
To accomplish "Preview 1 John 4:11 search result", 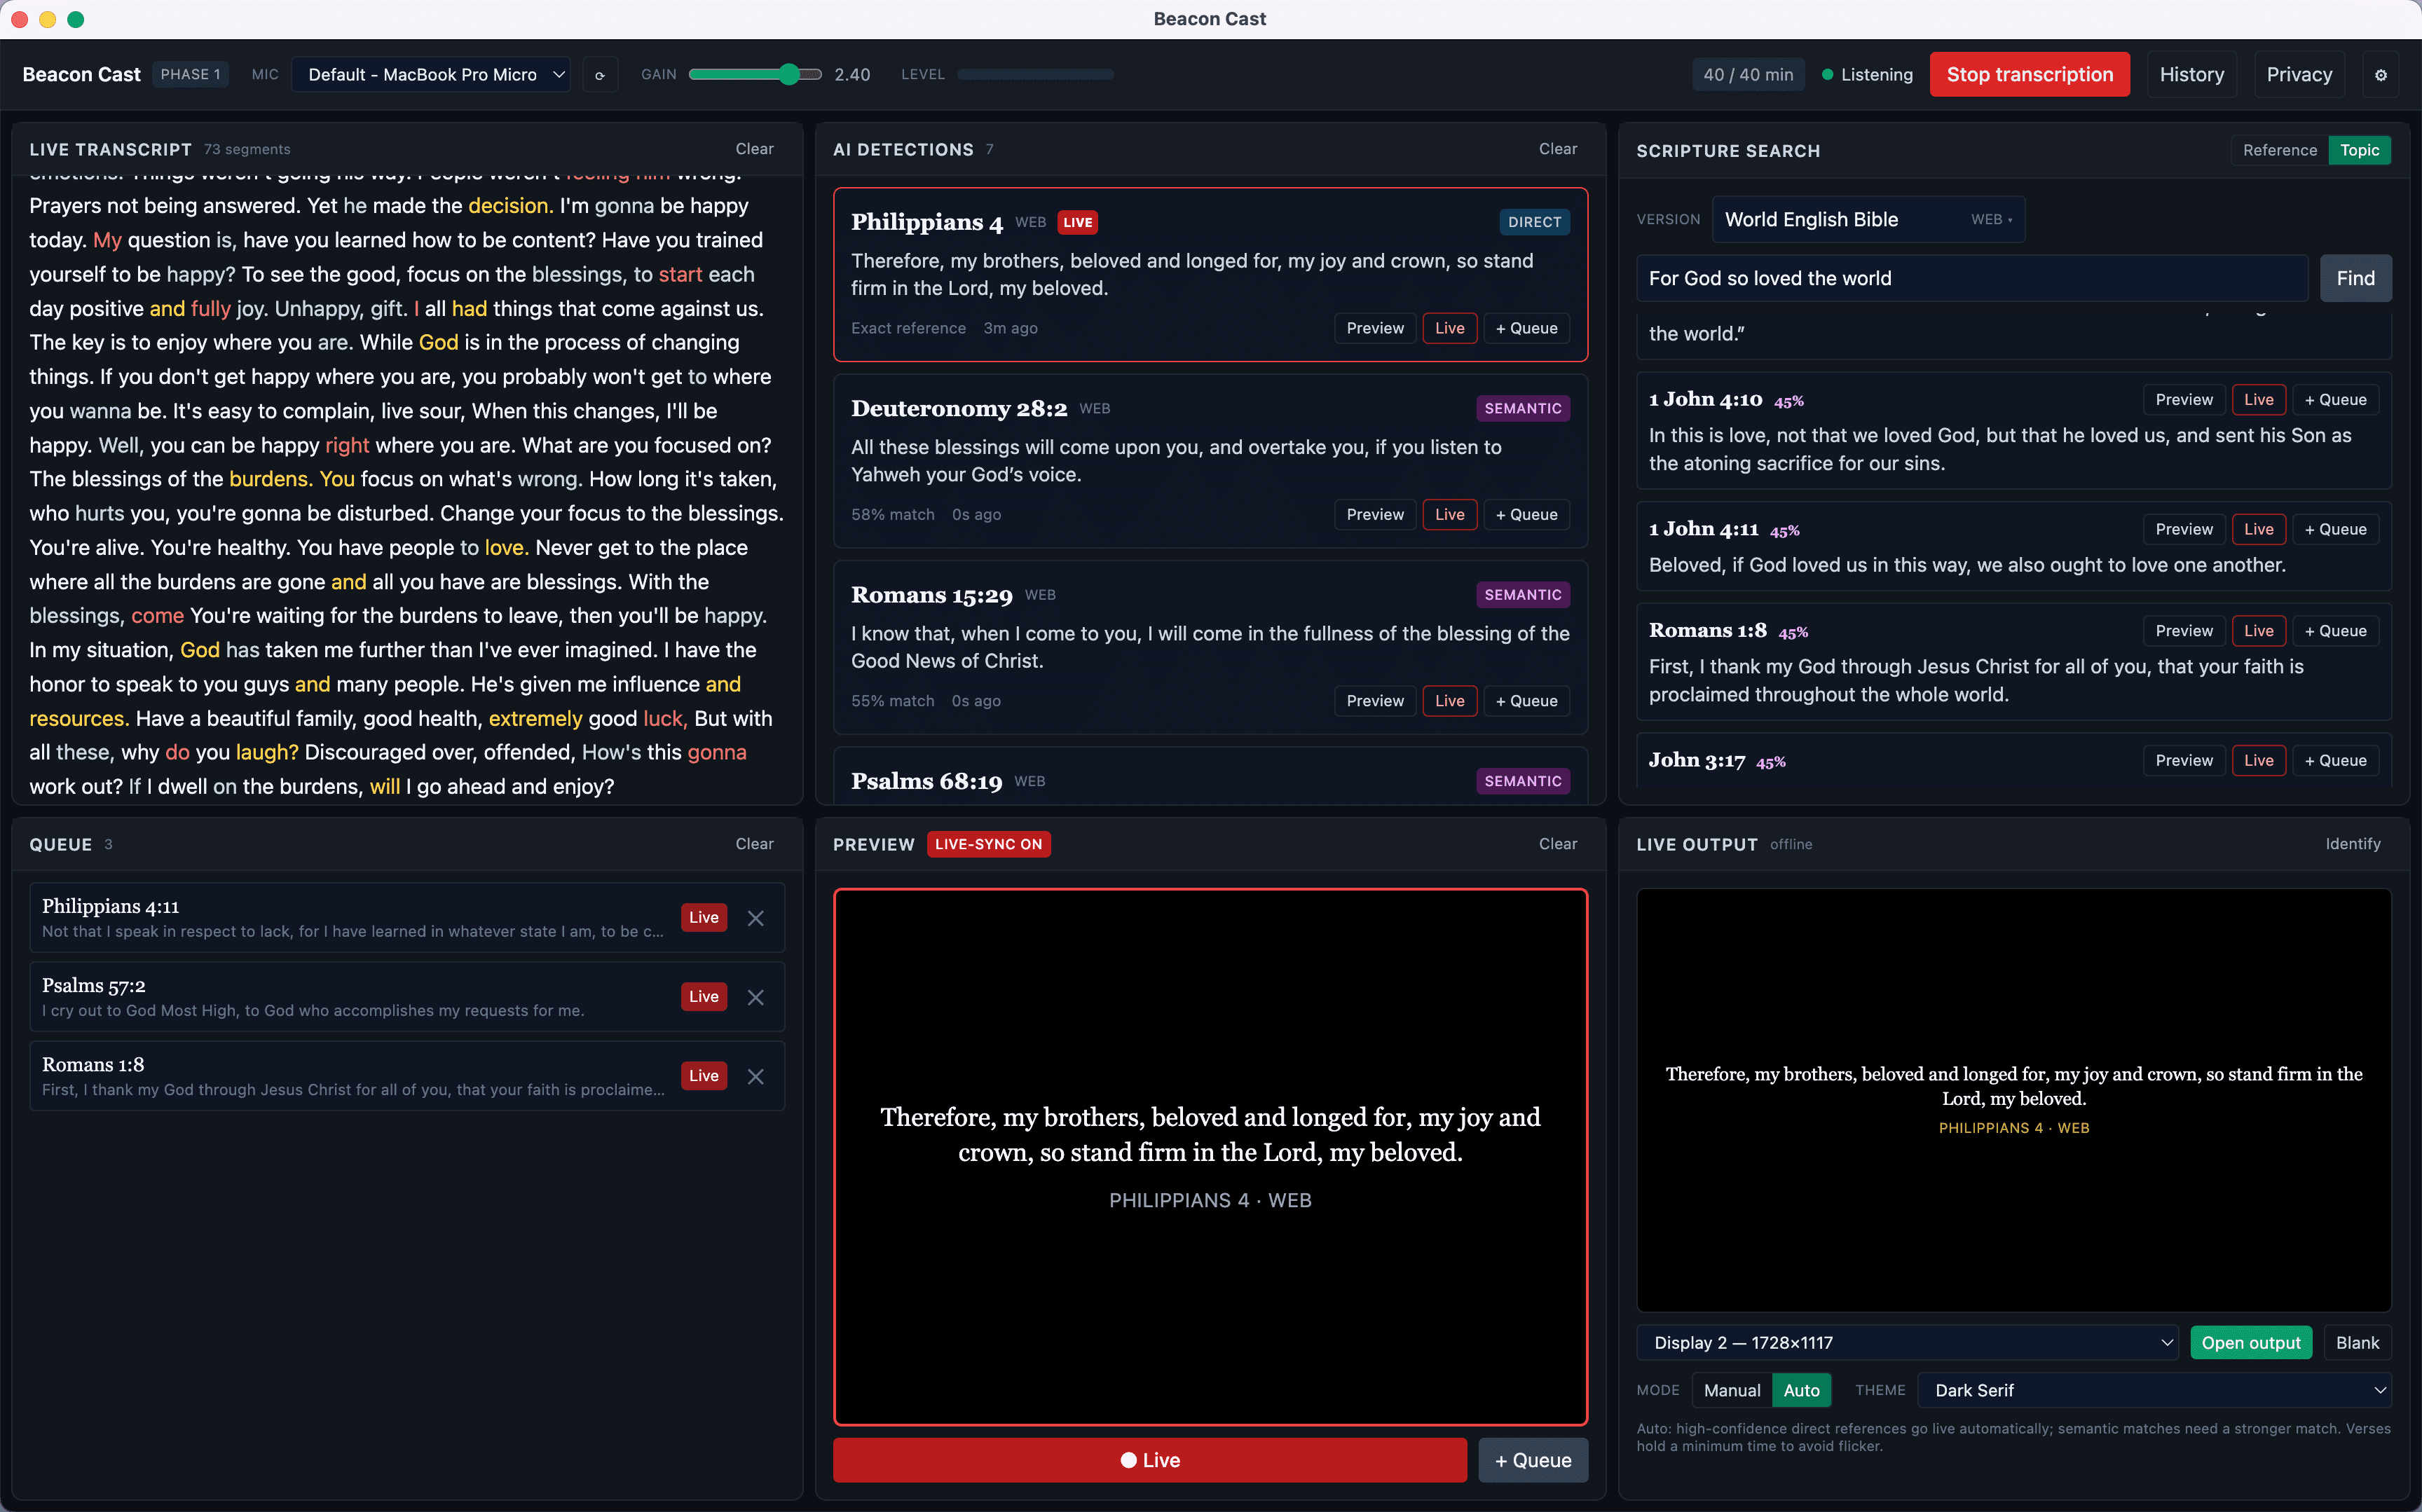I will point(2184,529).
